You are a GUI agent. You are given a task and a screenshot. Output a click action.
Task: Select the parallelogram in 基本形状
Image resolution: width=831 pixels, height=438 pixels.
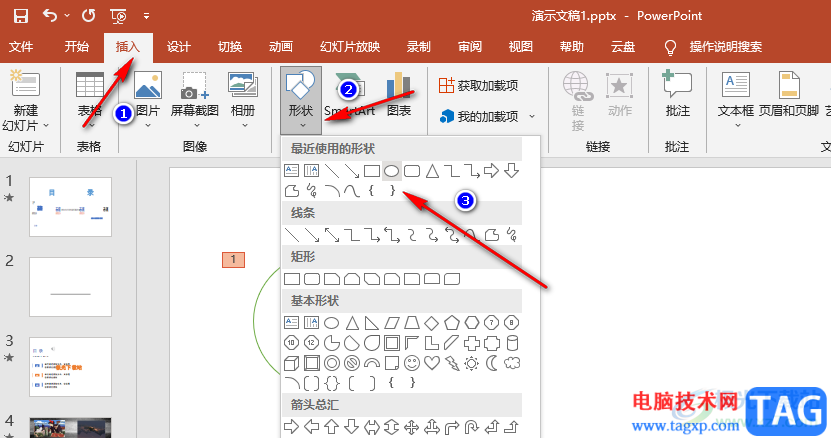point(392,322)
